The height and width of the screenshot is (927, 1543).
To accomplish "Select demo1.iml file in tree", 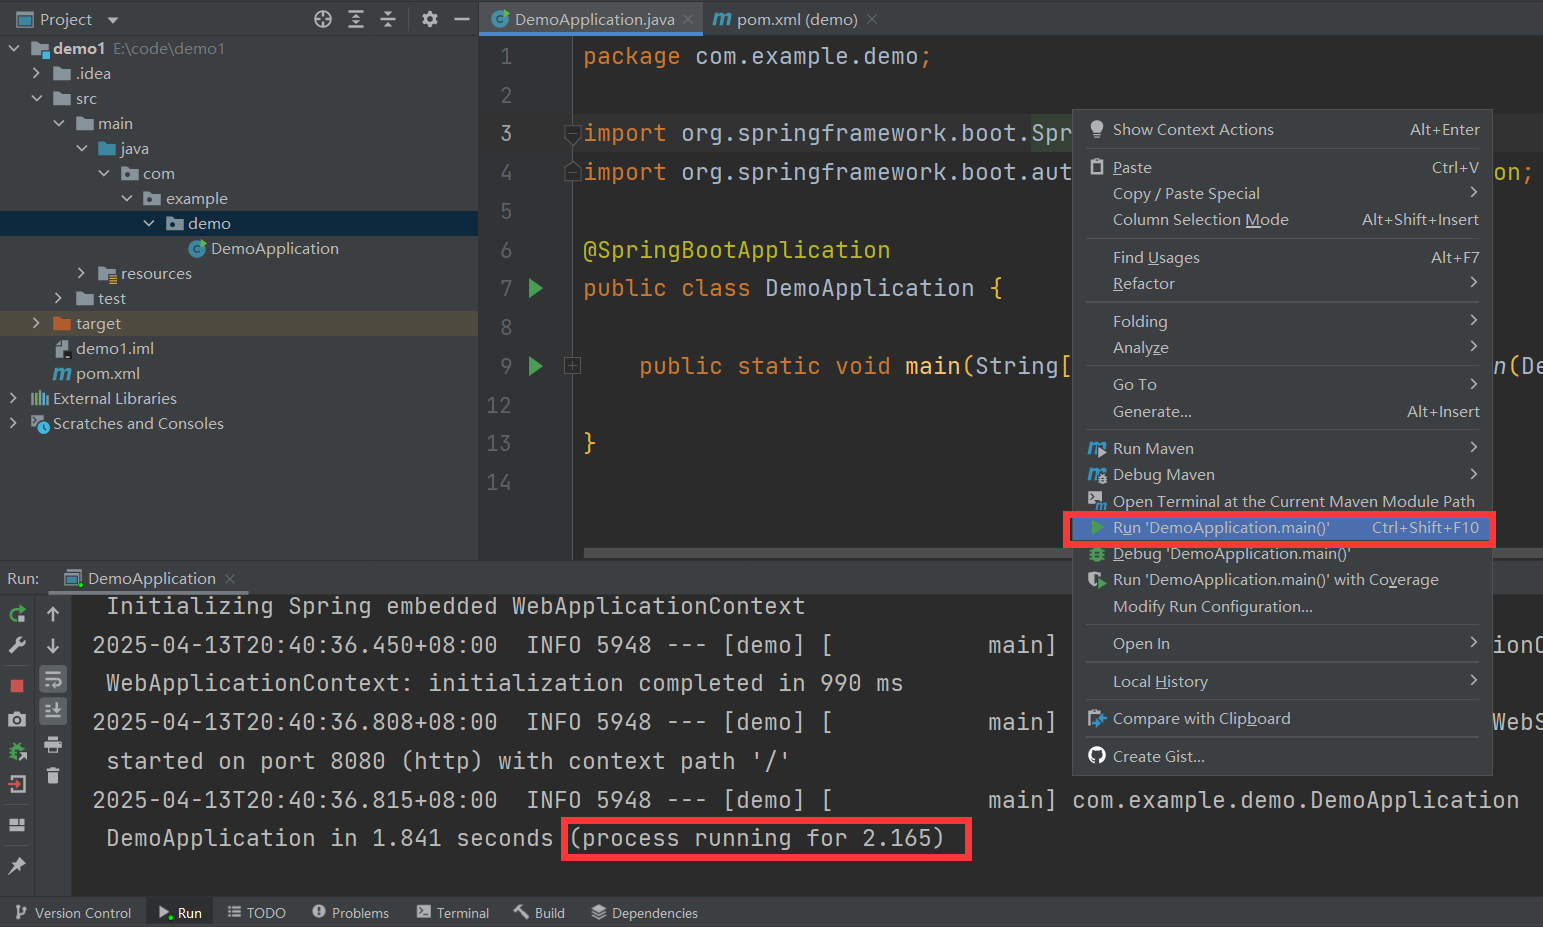I will pos(104,349).
